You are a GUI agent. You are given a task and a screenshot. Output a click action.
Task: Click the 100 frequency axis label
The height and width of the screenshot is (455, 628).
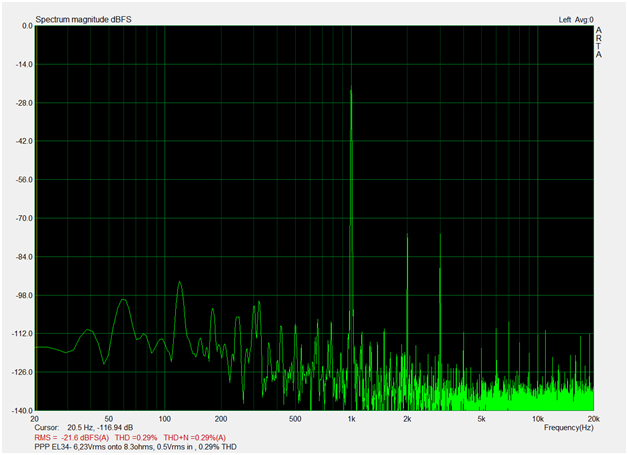click(x=164, y=419)
